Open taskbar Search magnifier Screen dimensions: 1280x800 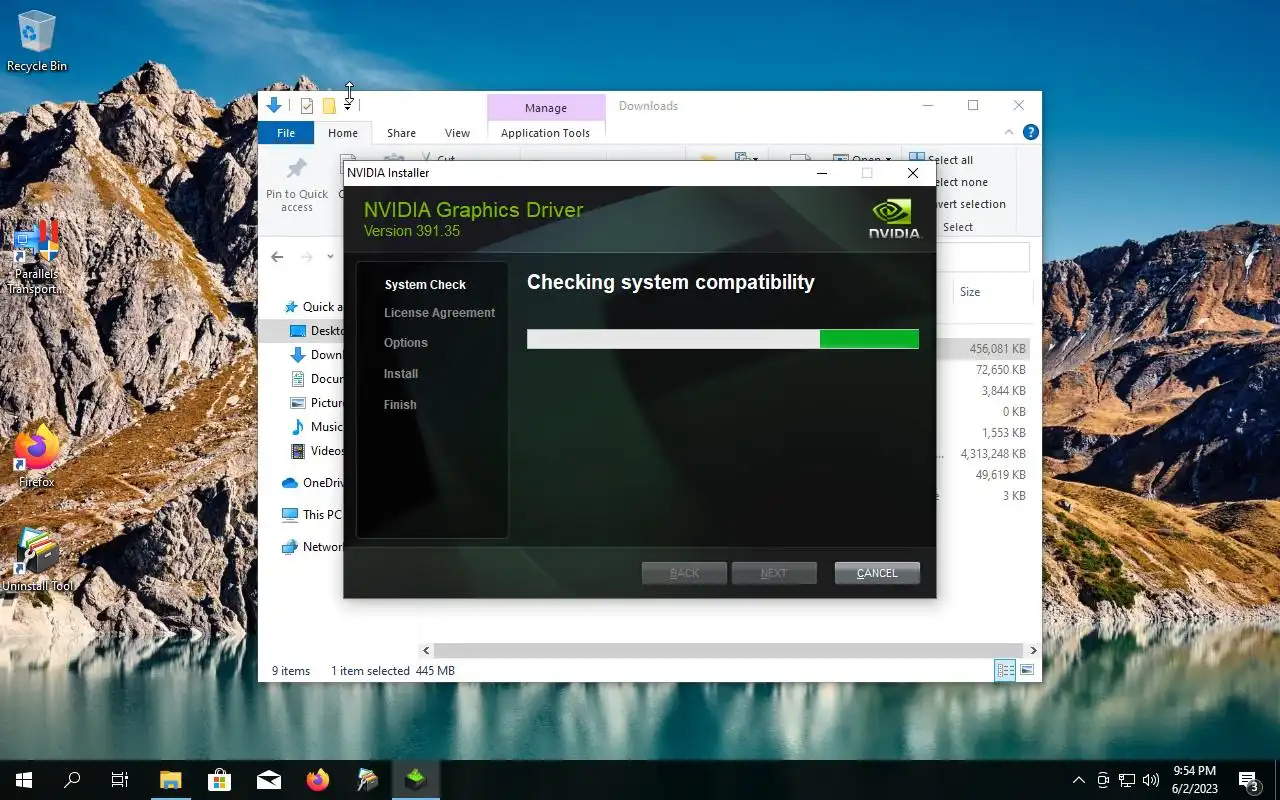click(72, 780)
